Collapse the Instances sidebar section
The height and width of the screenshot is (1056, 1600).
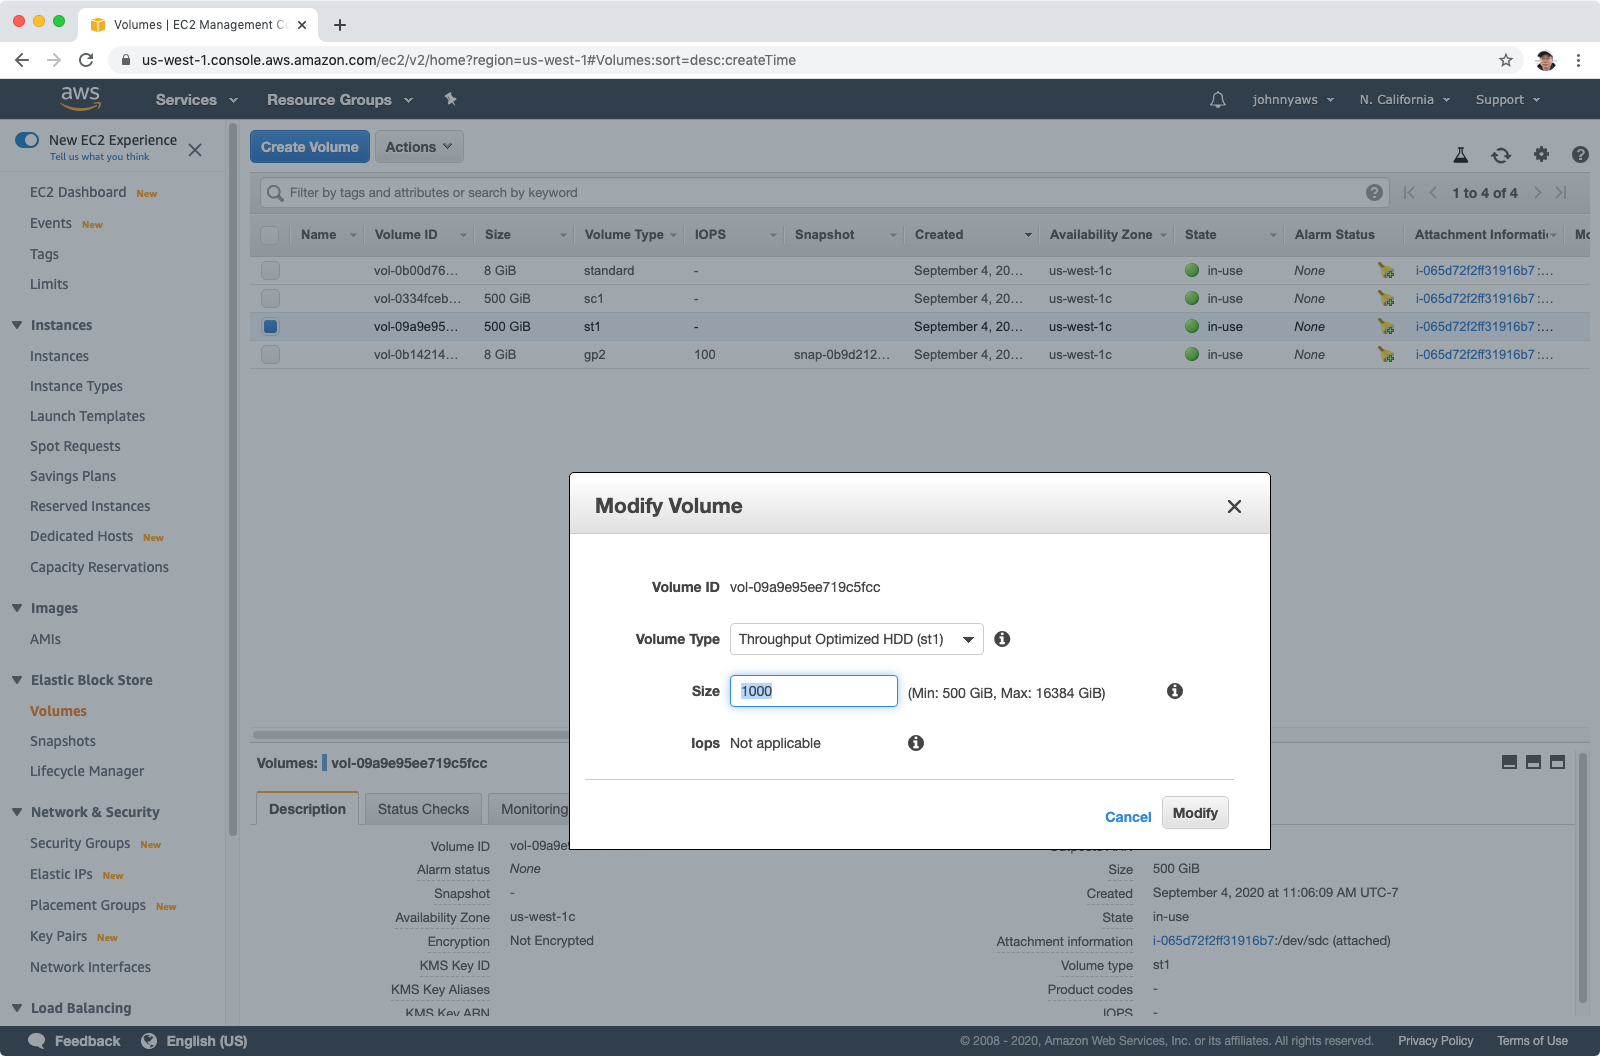coord(17,325)
